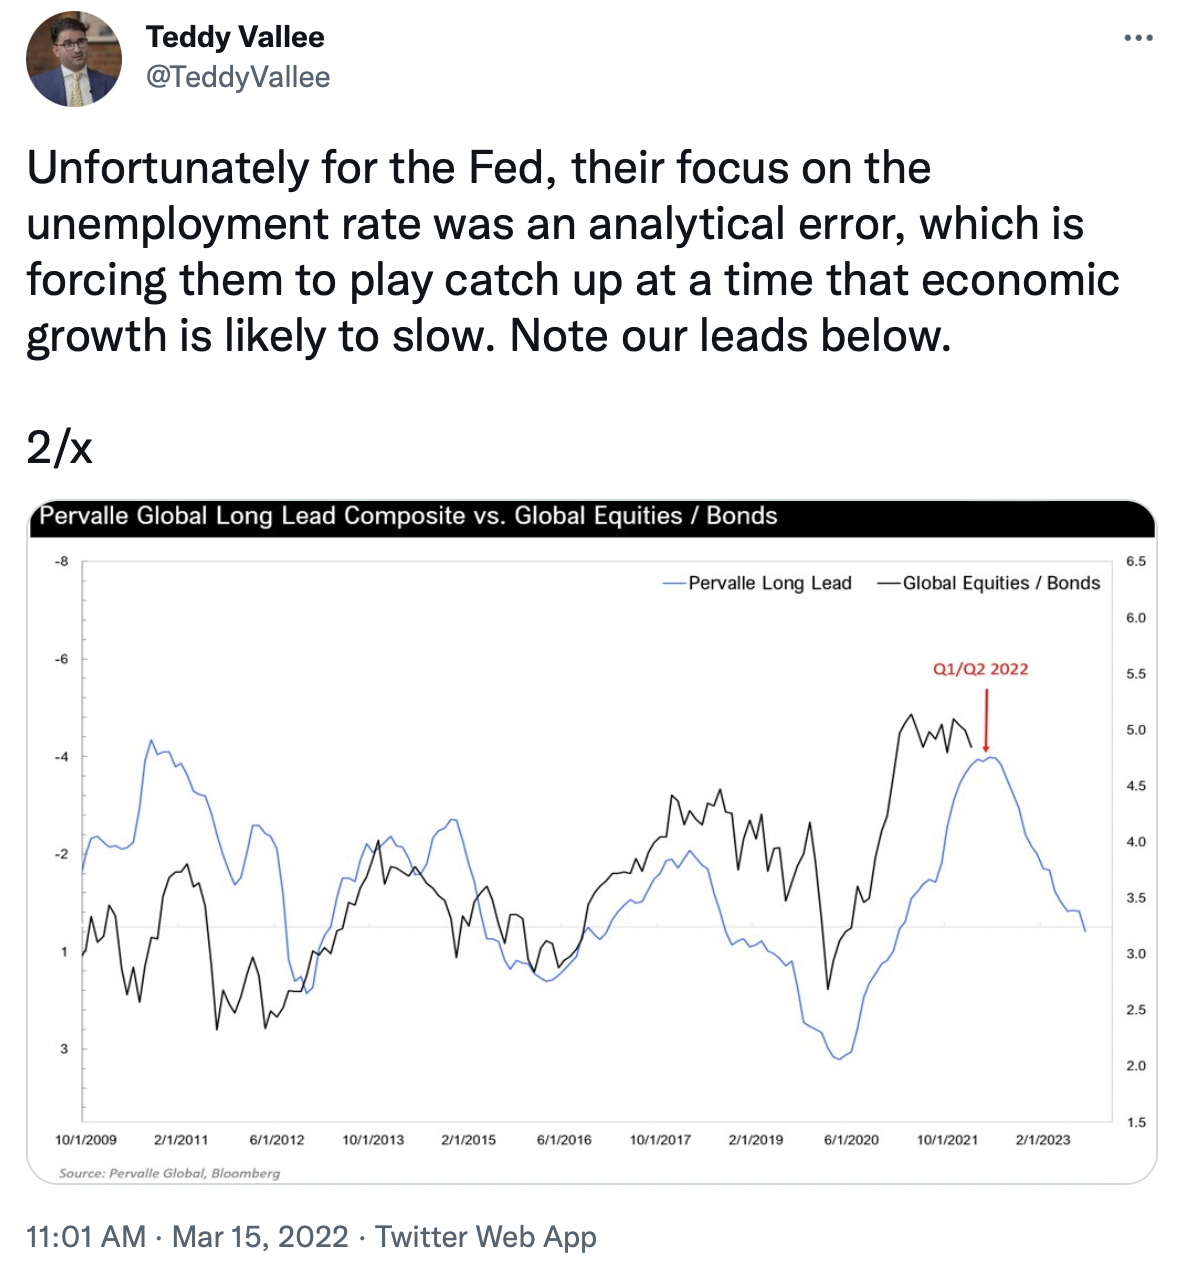Click the 10/1/2009 x-axis date label

pos(86,1139)
